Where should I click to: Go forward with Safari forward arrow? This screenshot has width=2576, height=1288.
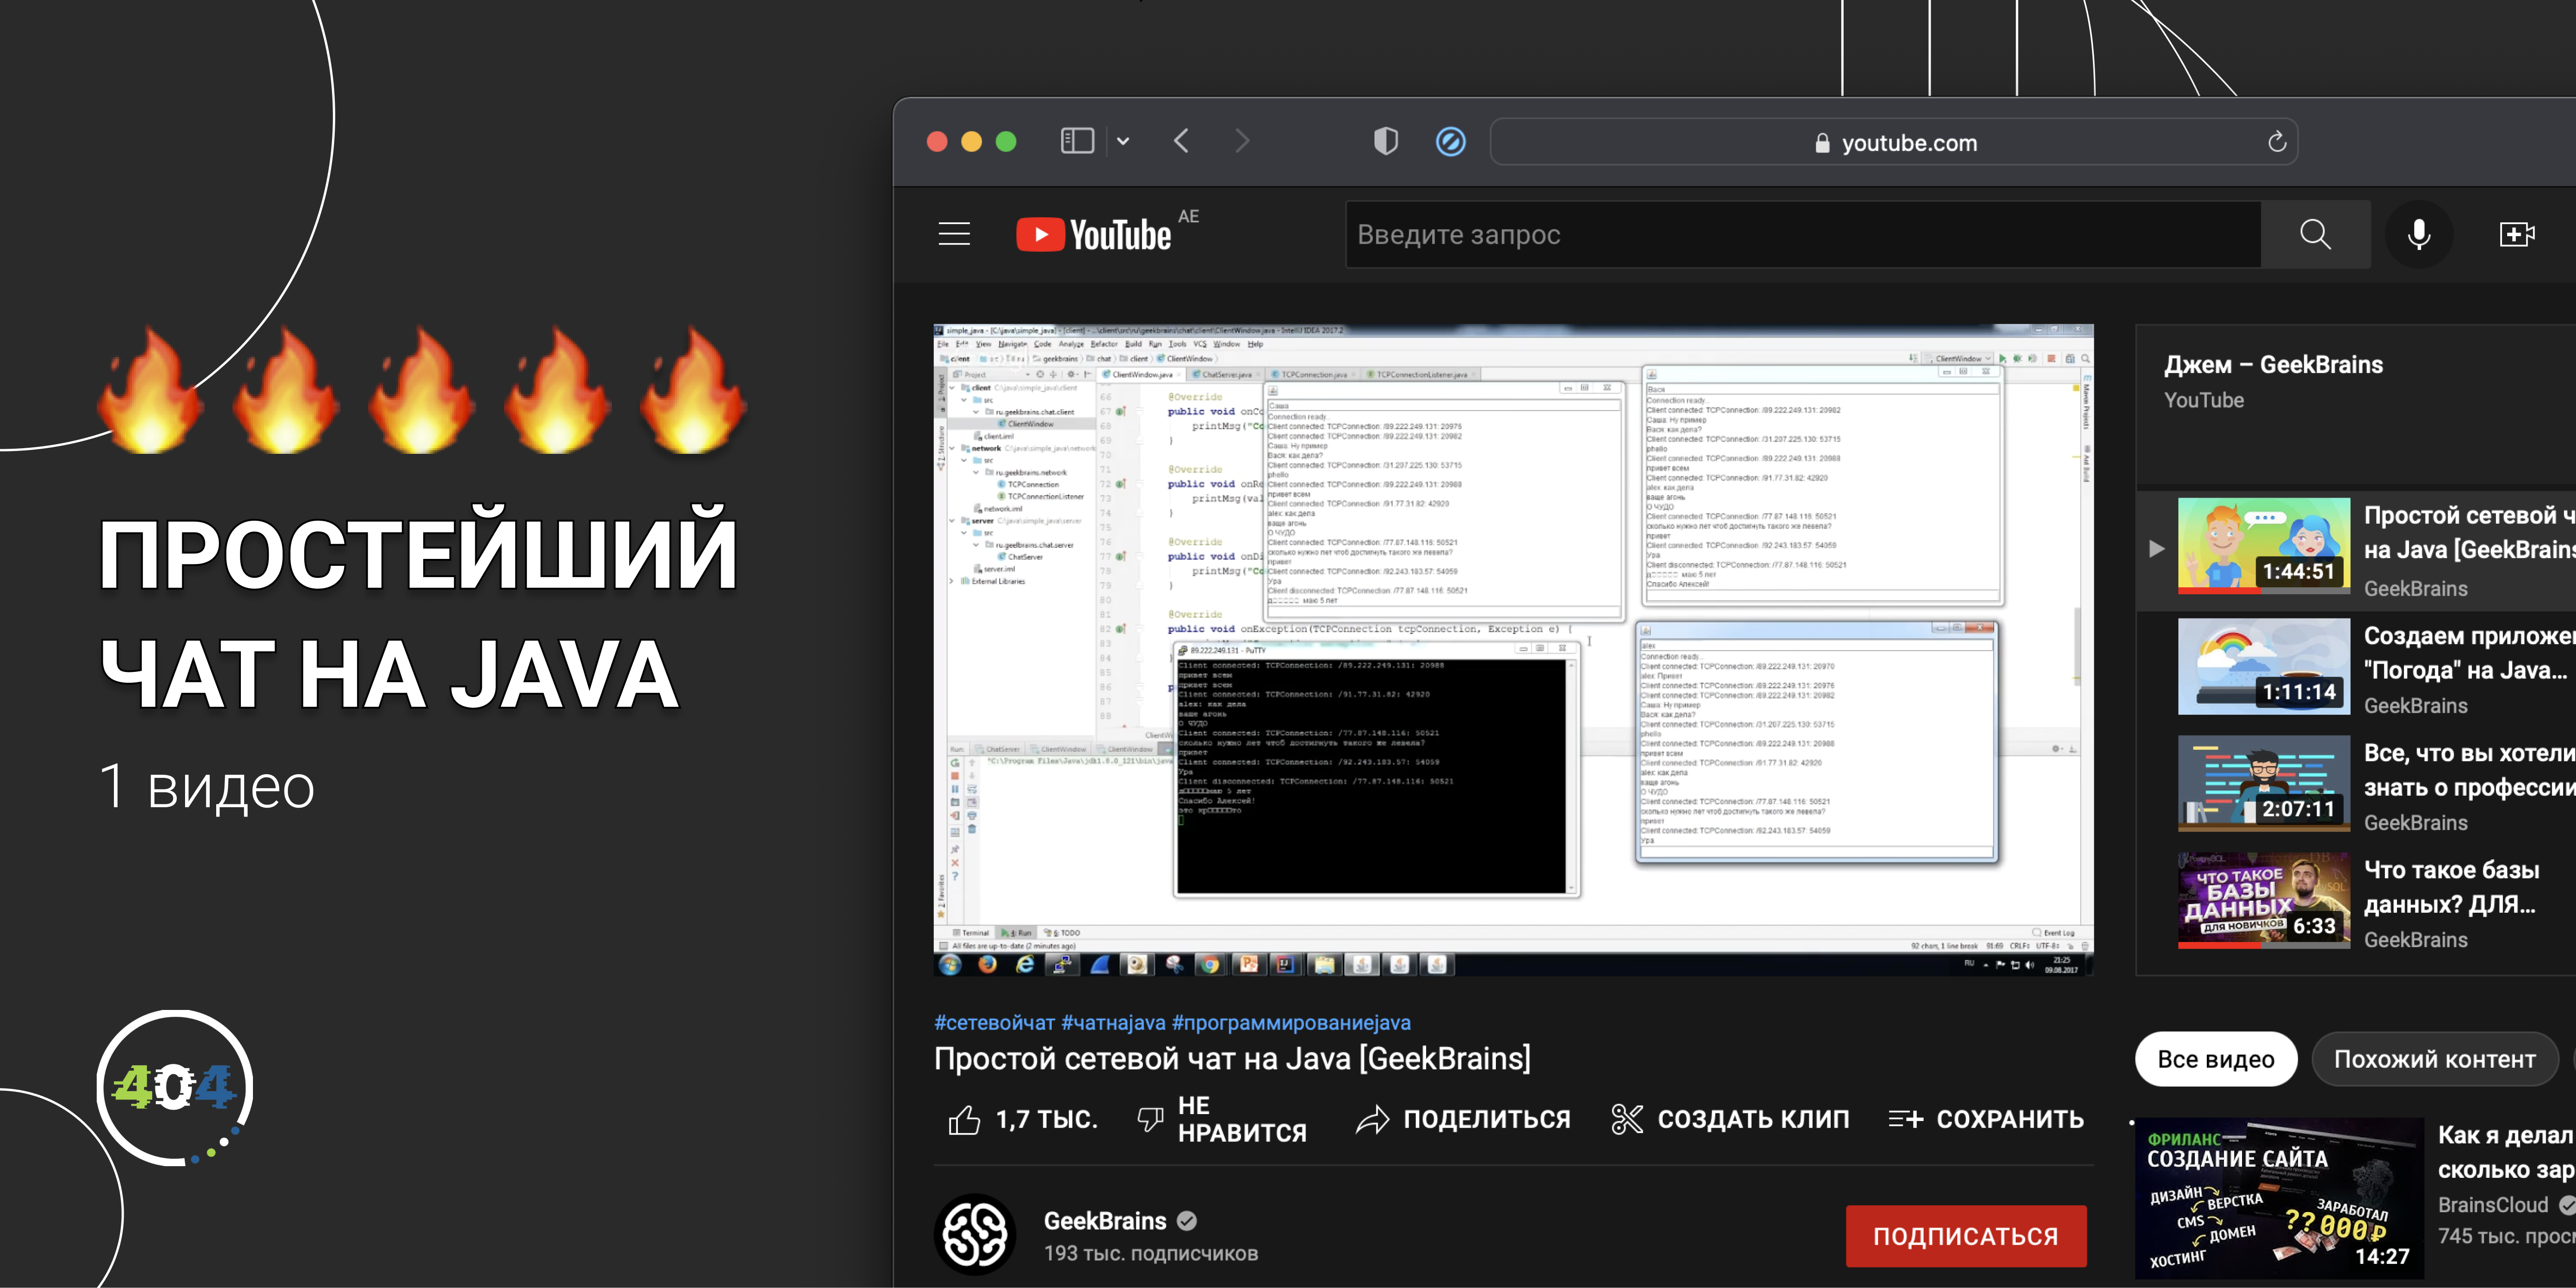[x=1242, y=141]
